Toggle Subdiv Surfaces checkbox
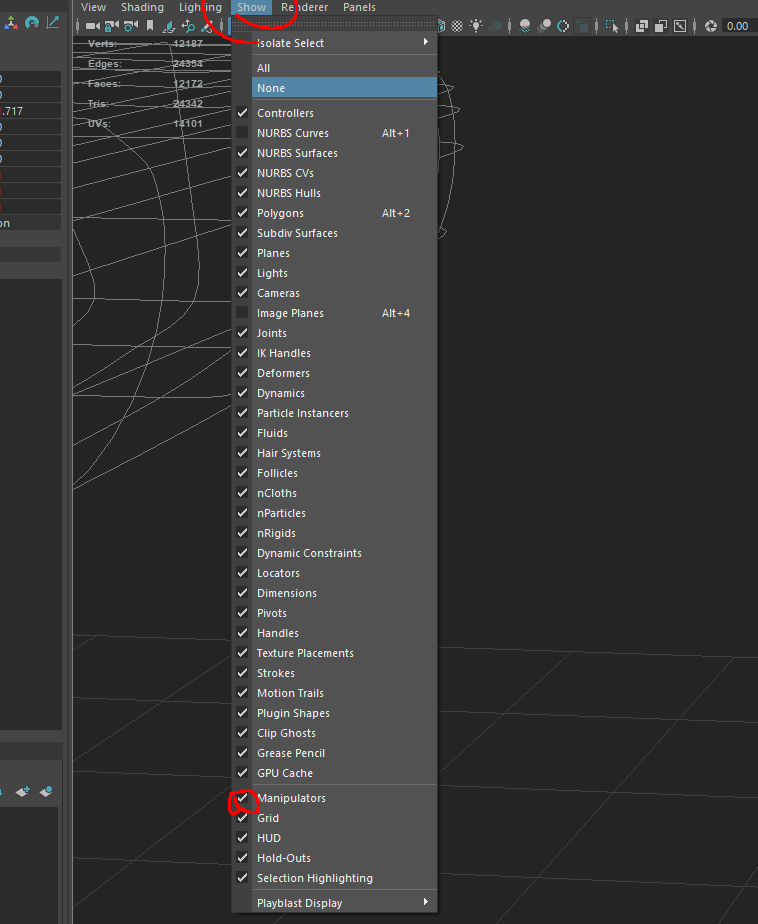The image size is (758, 924). [242, 233]
